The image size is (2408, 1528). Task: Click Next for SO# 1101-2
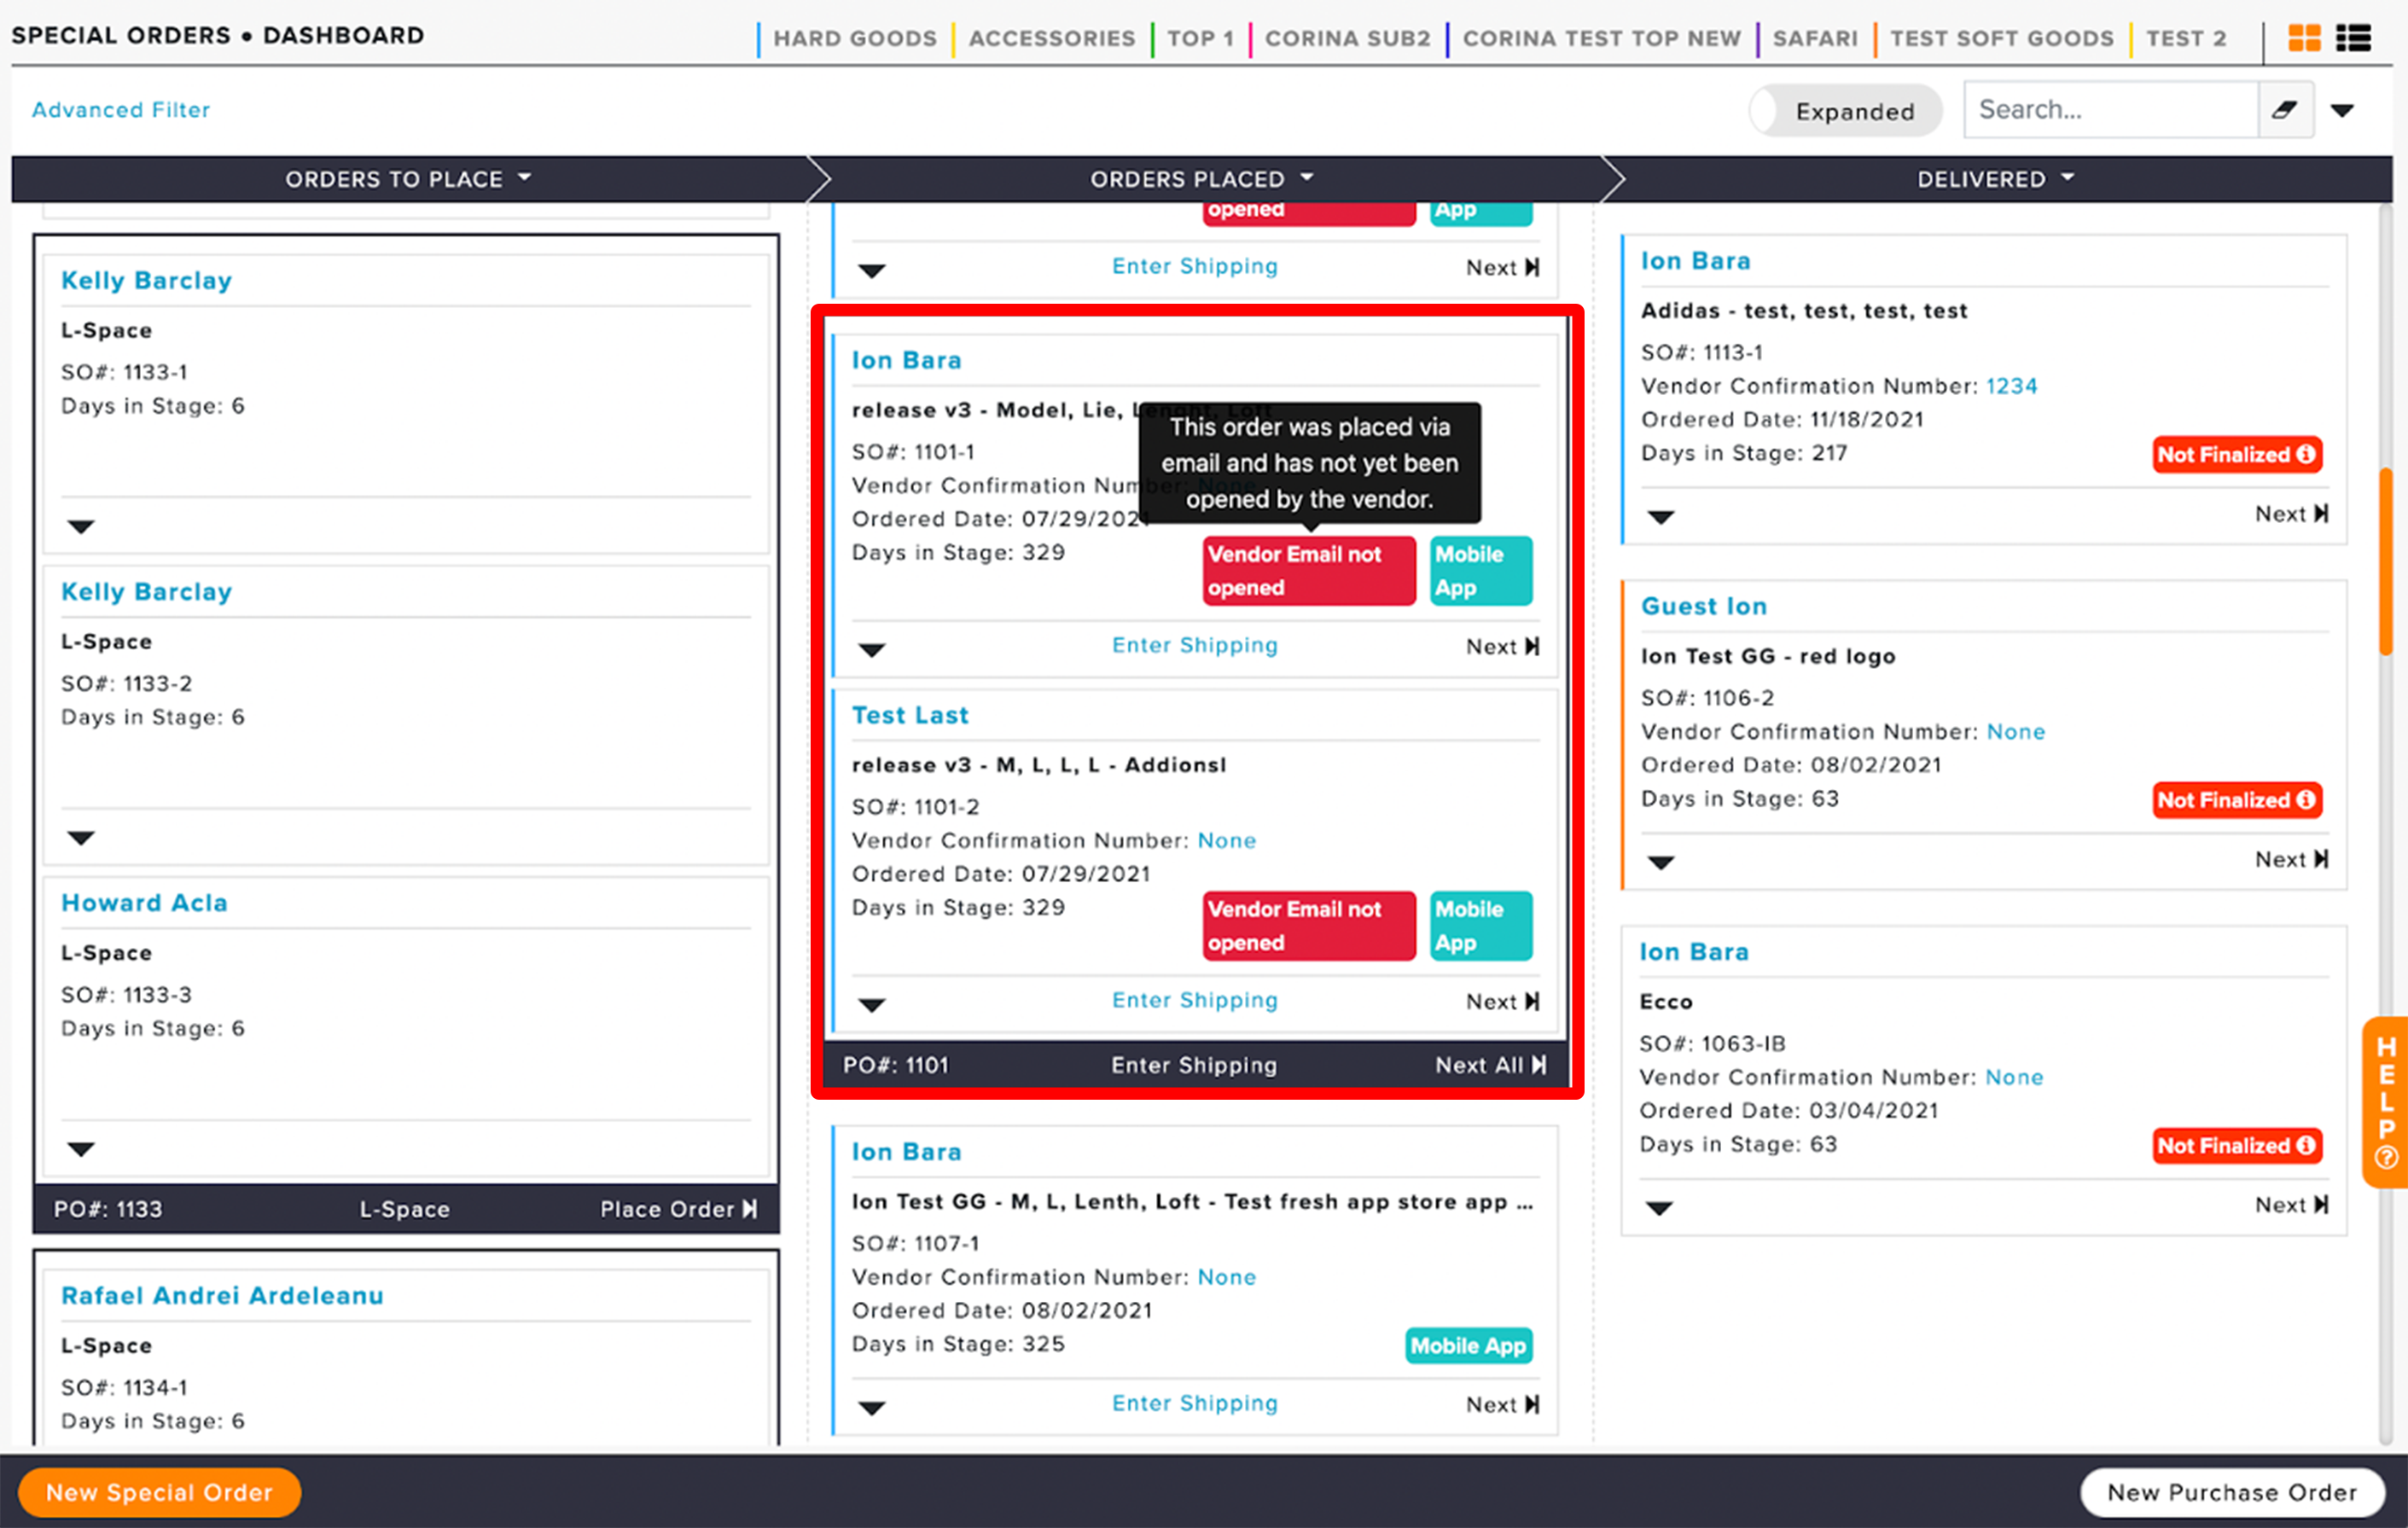coord(1502,1002)
